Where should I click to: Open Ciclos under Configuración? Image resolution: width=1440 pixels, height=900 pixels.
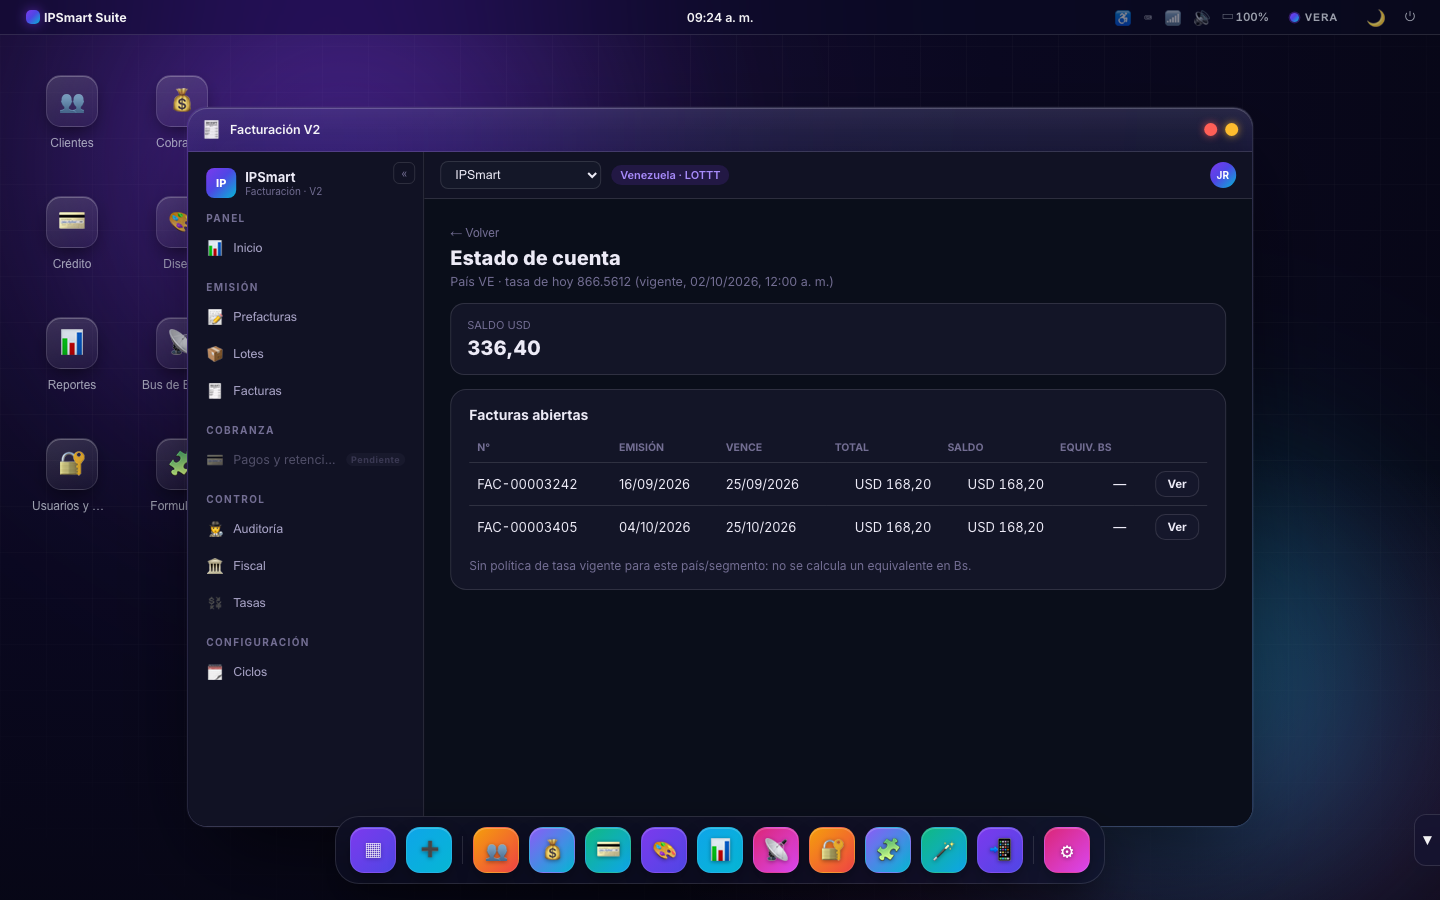point(306,672)
